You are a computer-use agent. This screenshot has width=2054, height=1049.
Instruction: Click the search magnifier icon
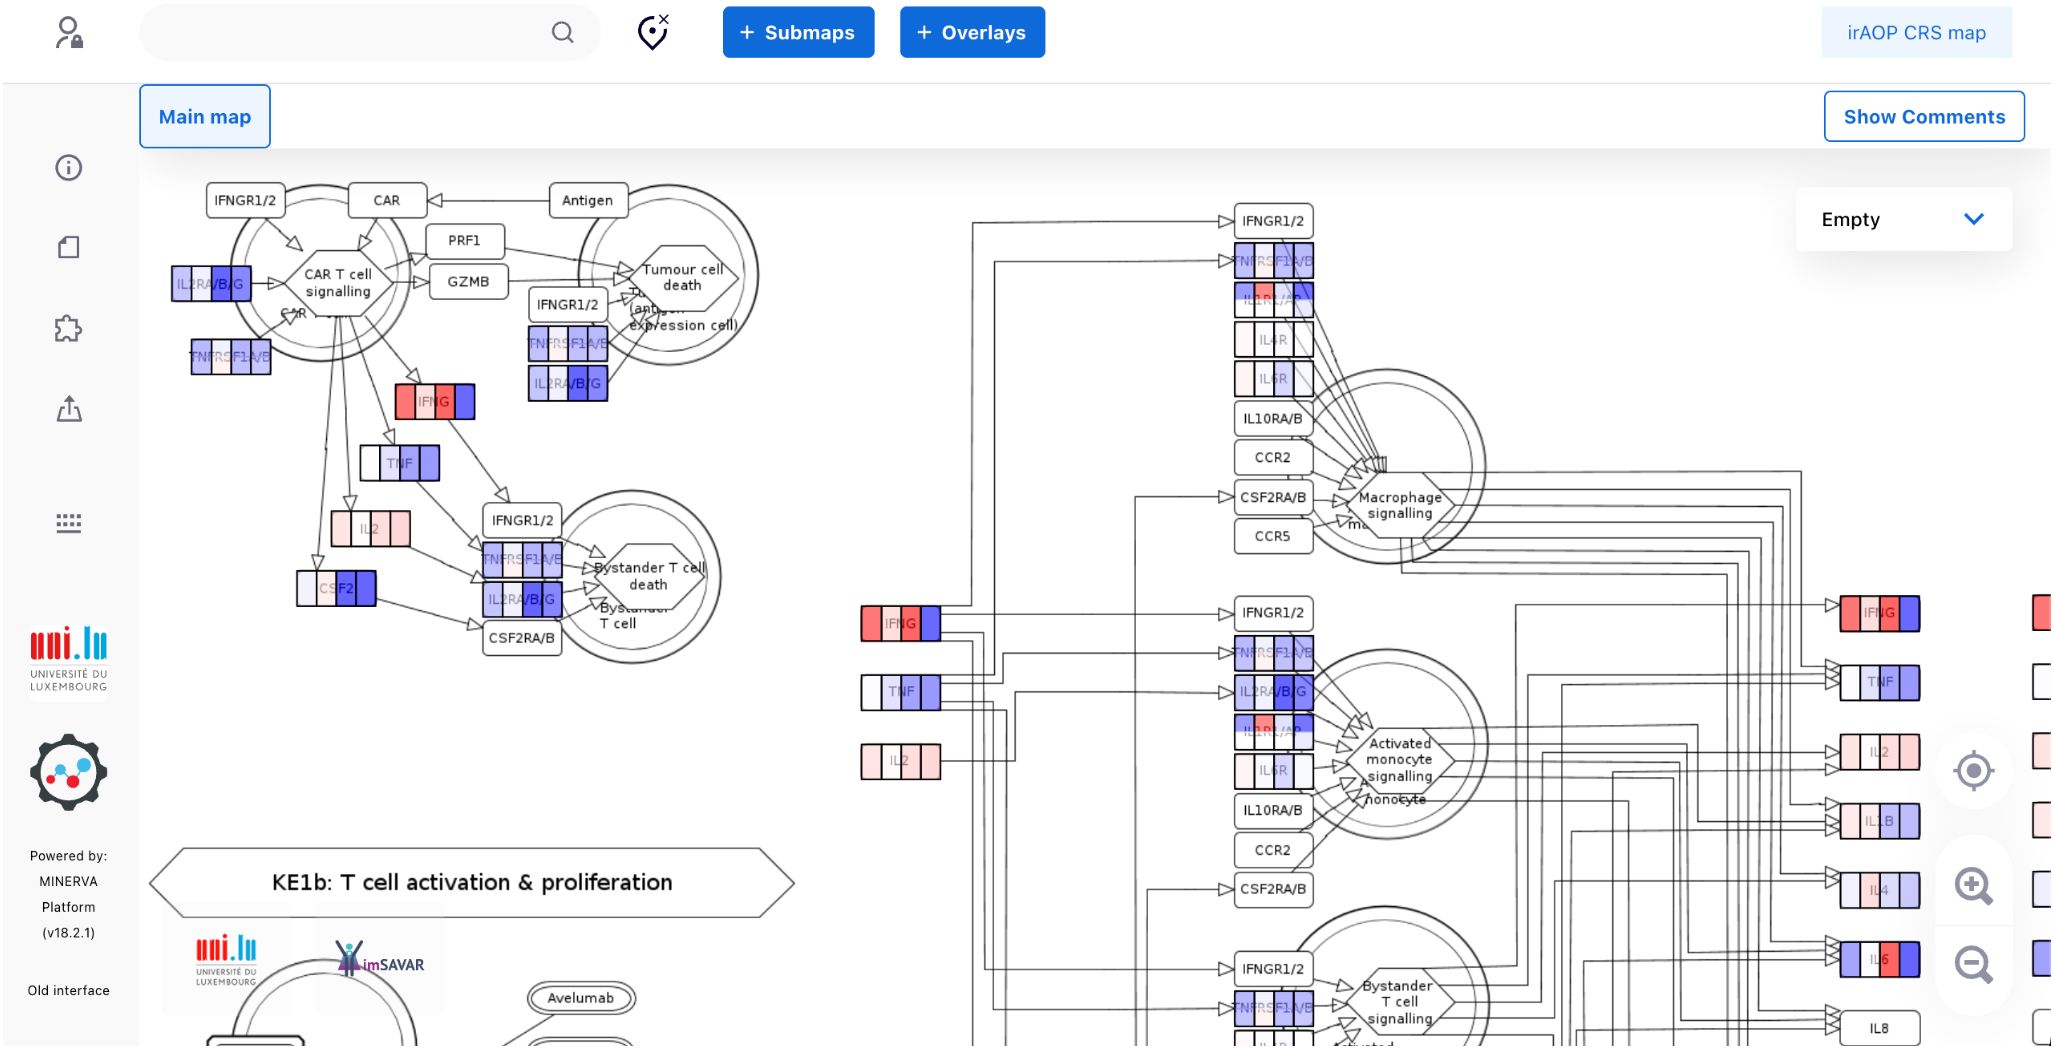tap(563, 33)
